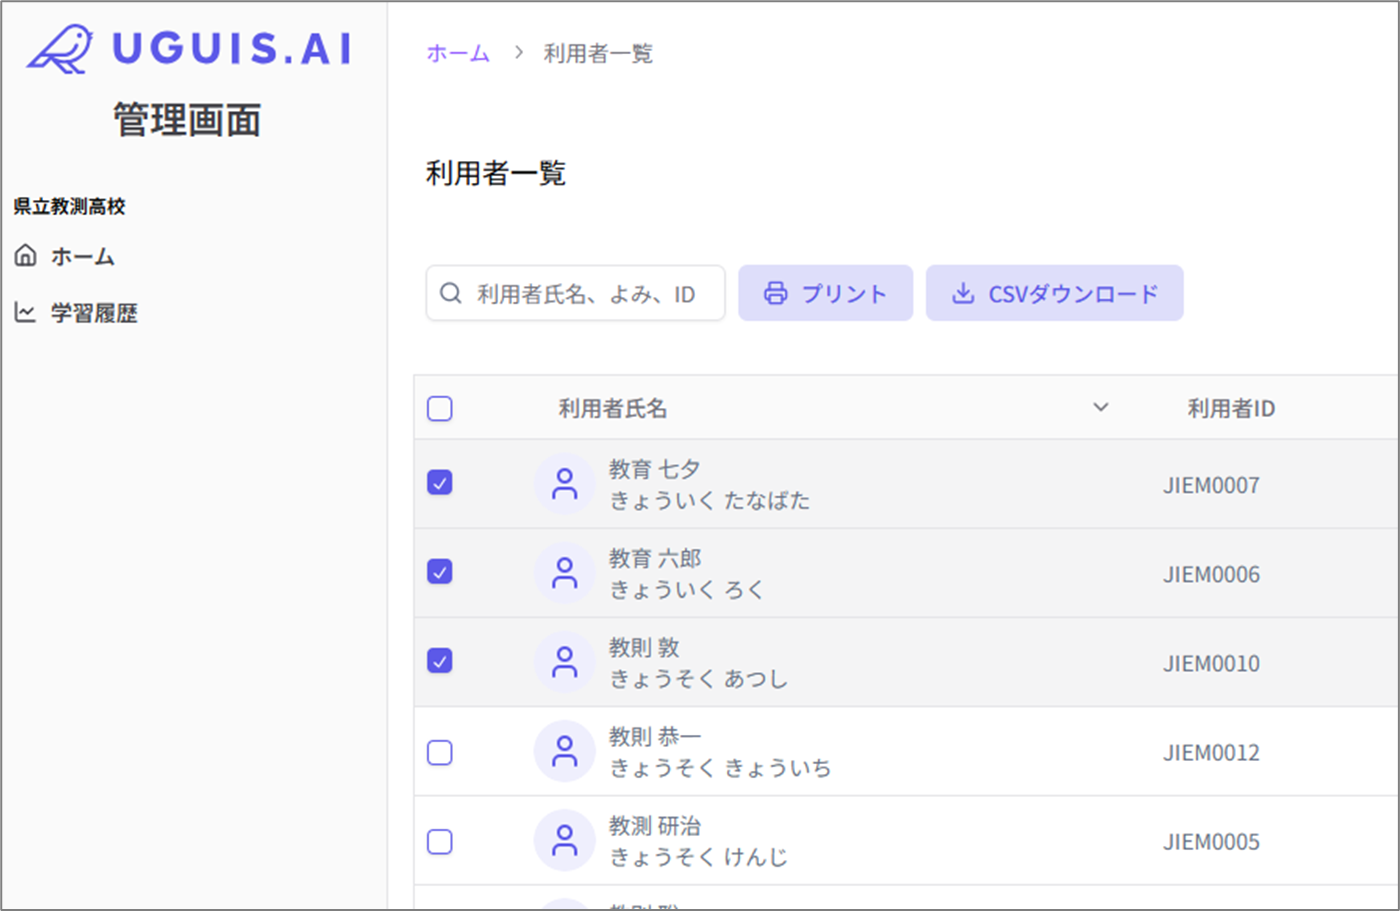Select ホーム in the sidebar menu

(x=82, y=257)
